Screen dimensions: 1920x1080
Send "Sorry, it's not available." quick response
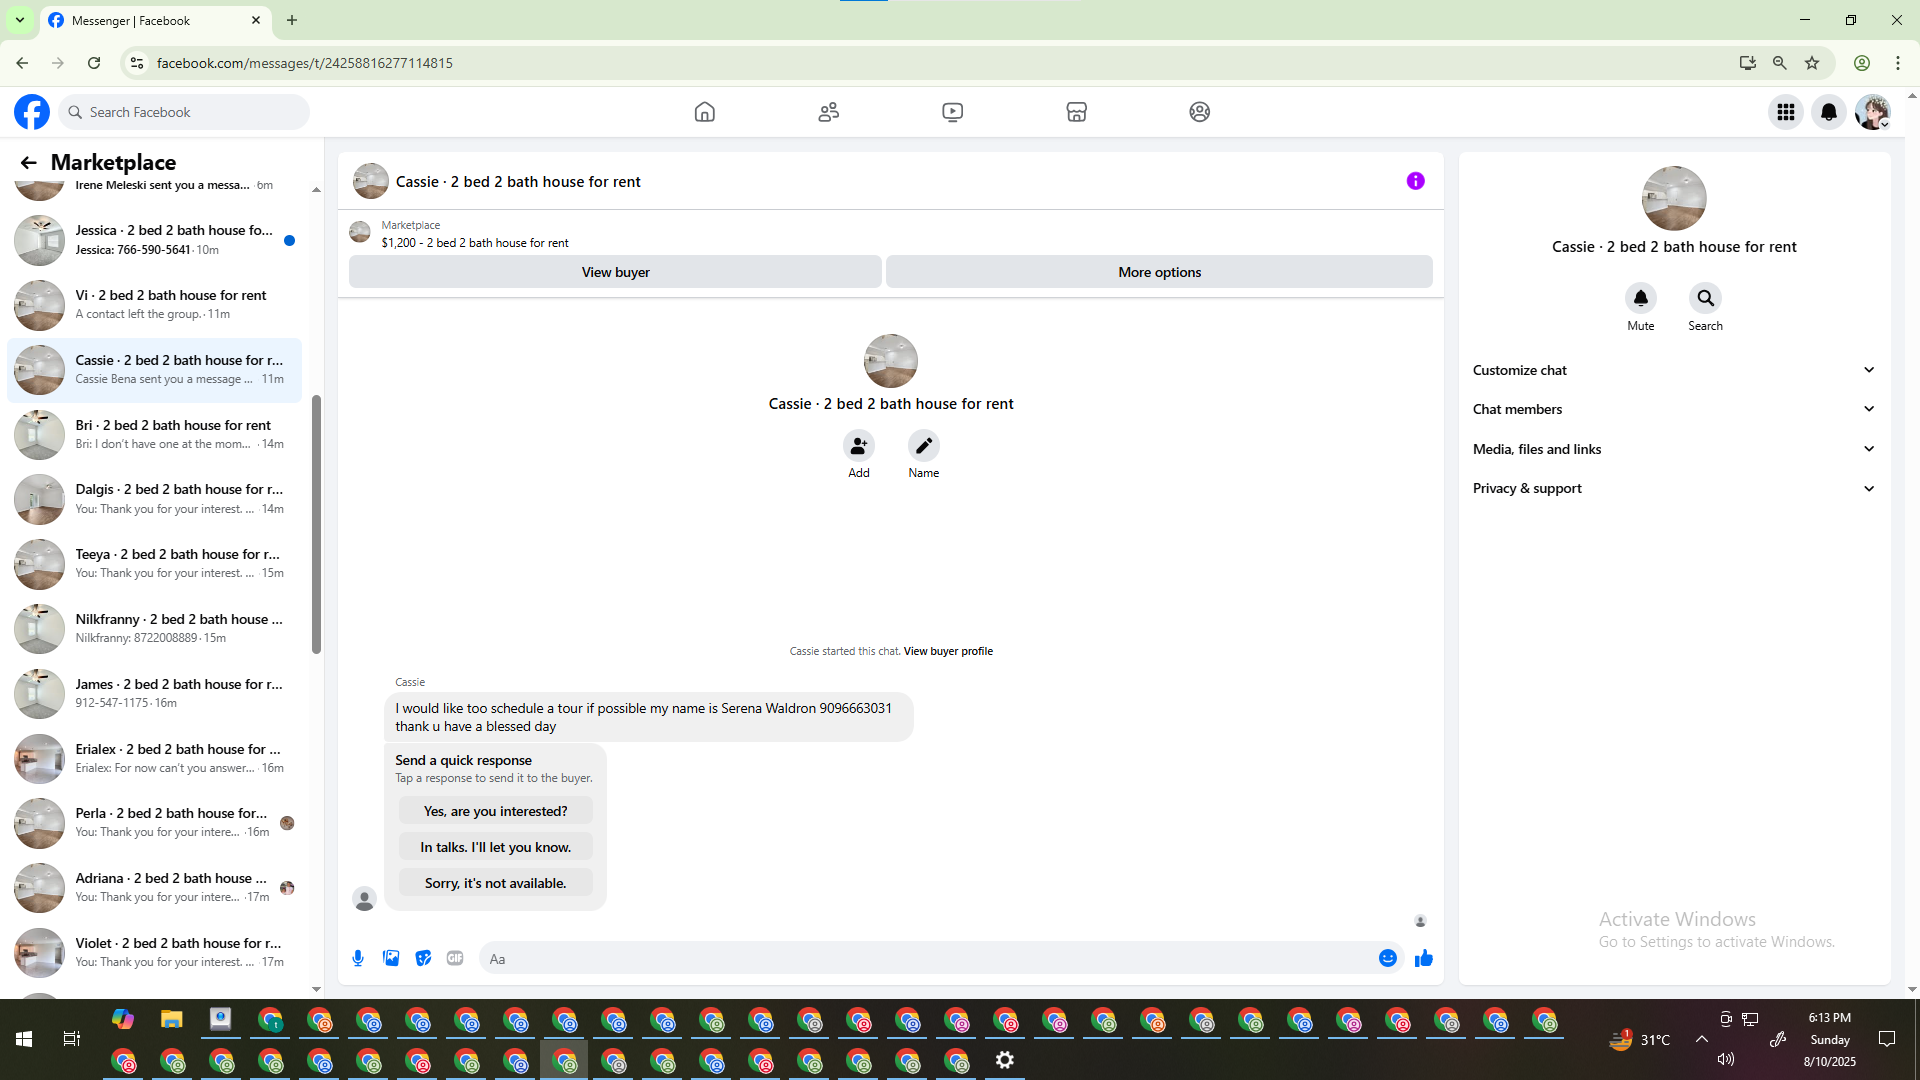pyautogui.click(x=495, y=883)
